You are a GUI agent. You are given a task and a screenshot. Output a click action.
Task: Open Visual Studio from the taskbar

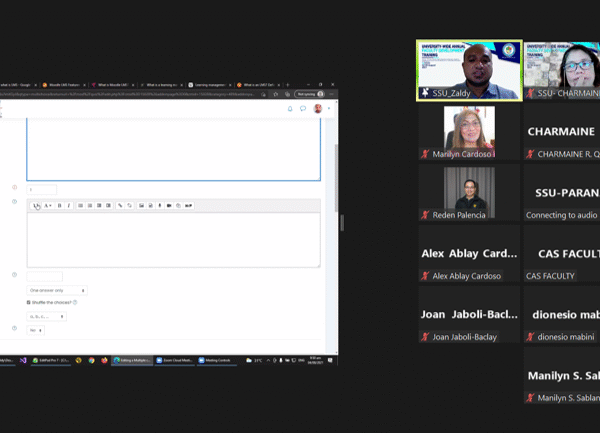pos(23,360)
